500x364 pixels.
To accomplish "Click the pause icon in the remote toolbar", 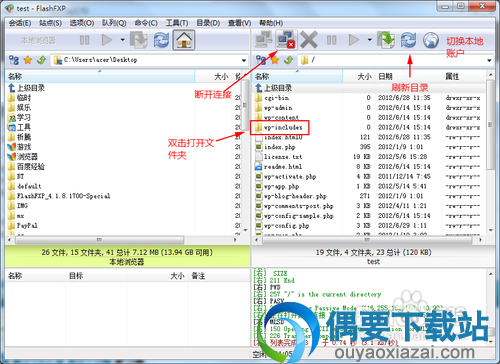I will pos(331,40).
